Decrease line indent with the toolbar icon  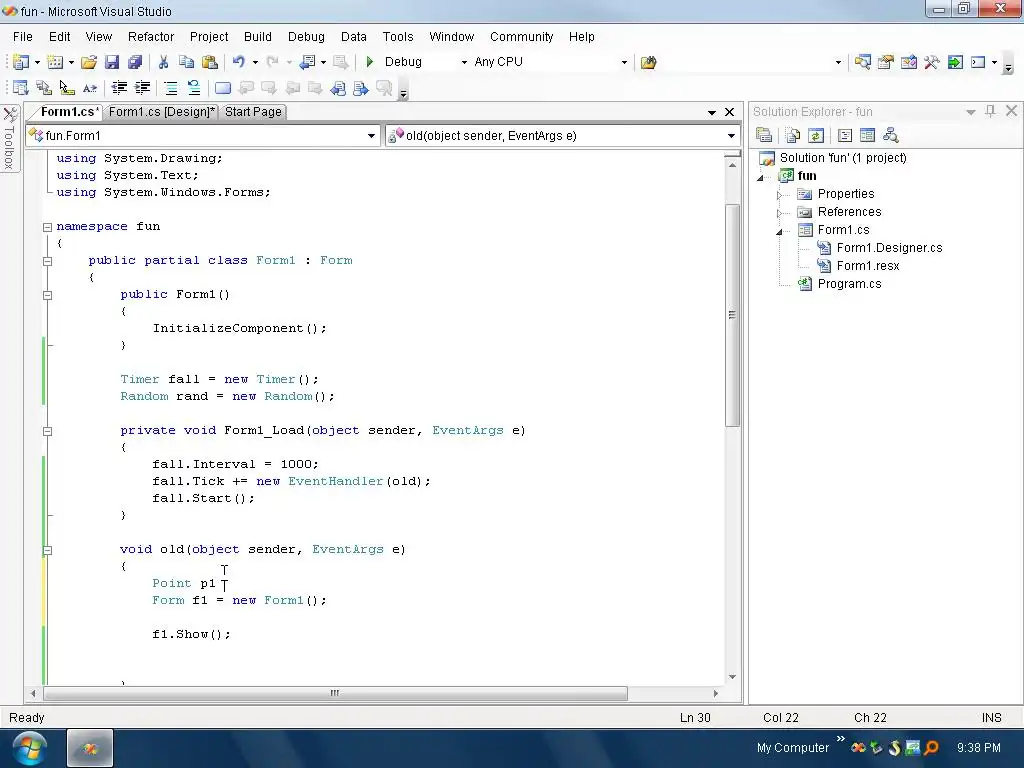click(x=119, y=88)
